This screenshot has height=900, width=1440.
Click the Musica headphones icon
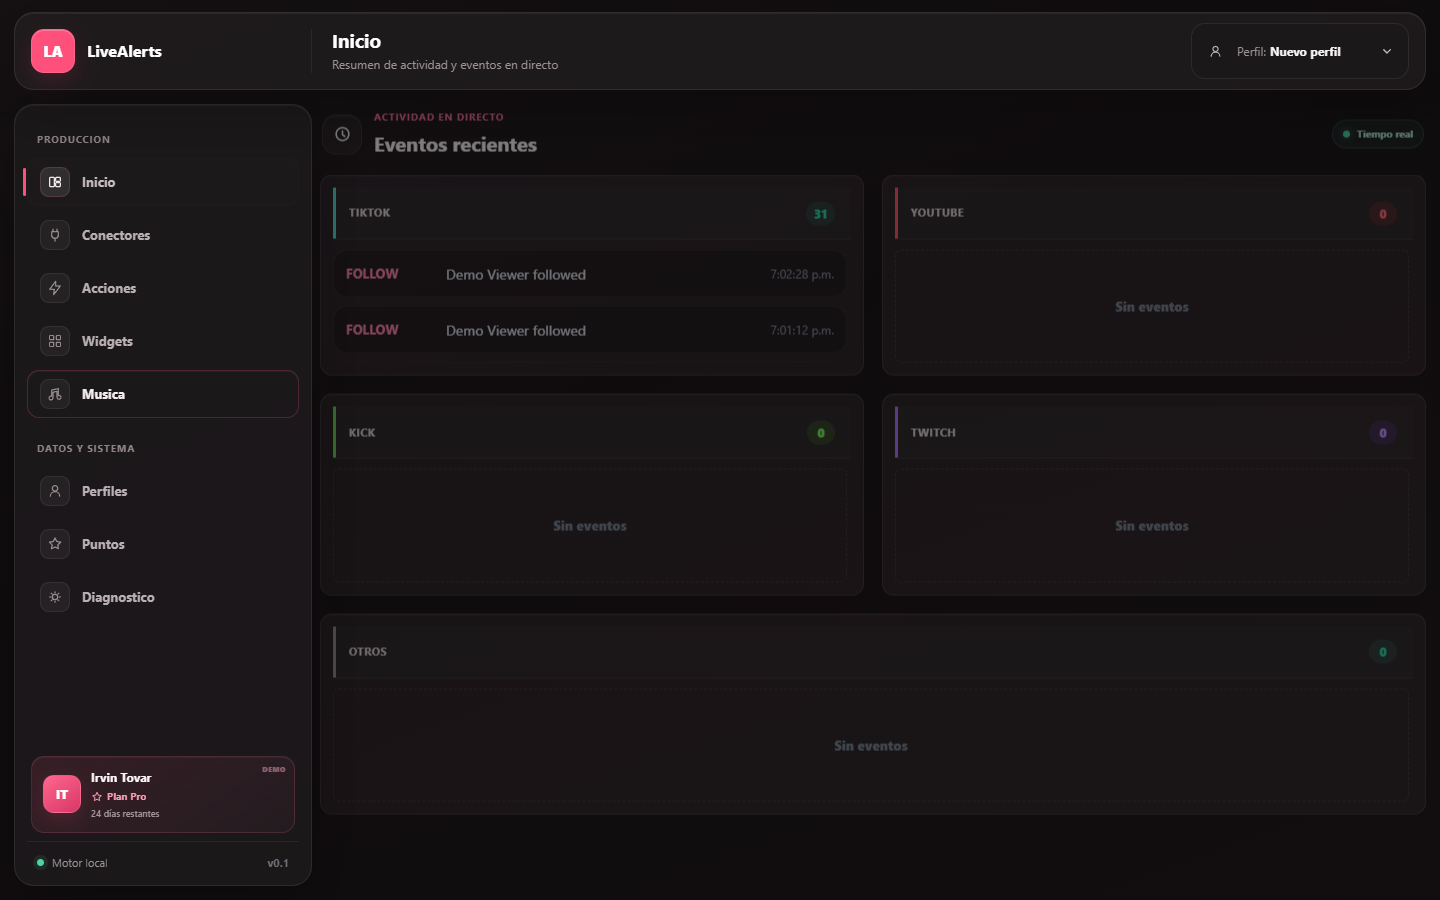[55, 394]
